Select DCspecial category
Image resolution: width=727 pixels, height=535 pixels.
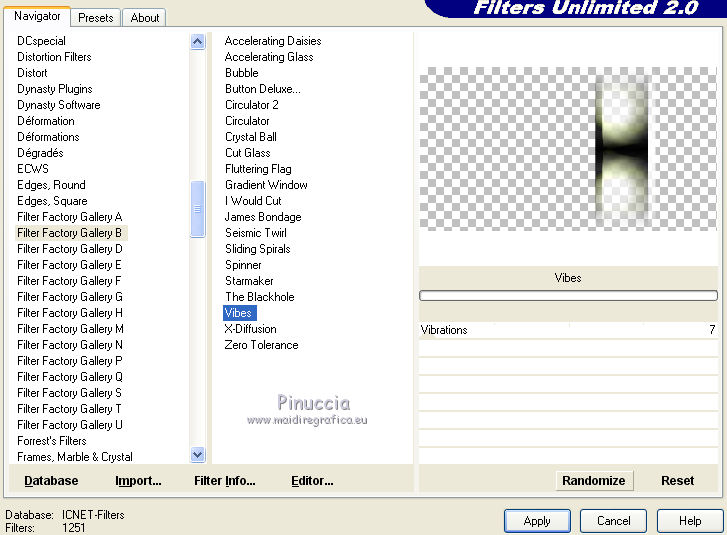coord(41,41)
